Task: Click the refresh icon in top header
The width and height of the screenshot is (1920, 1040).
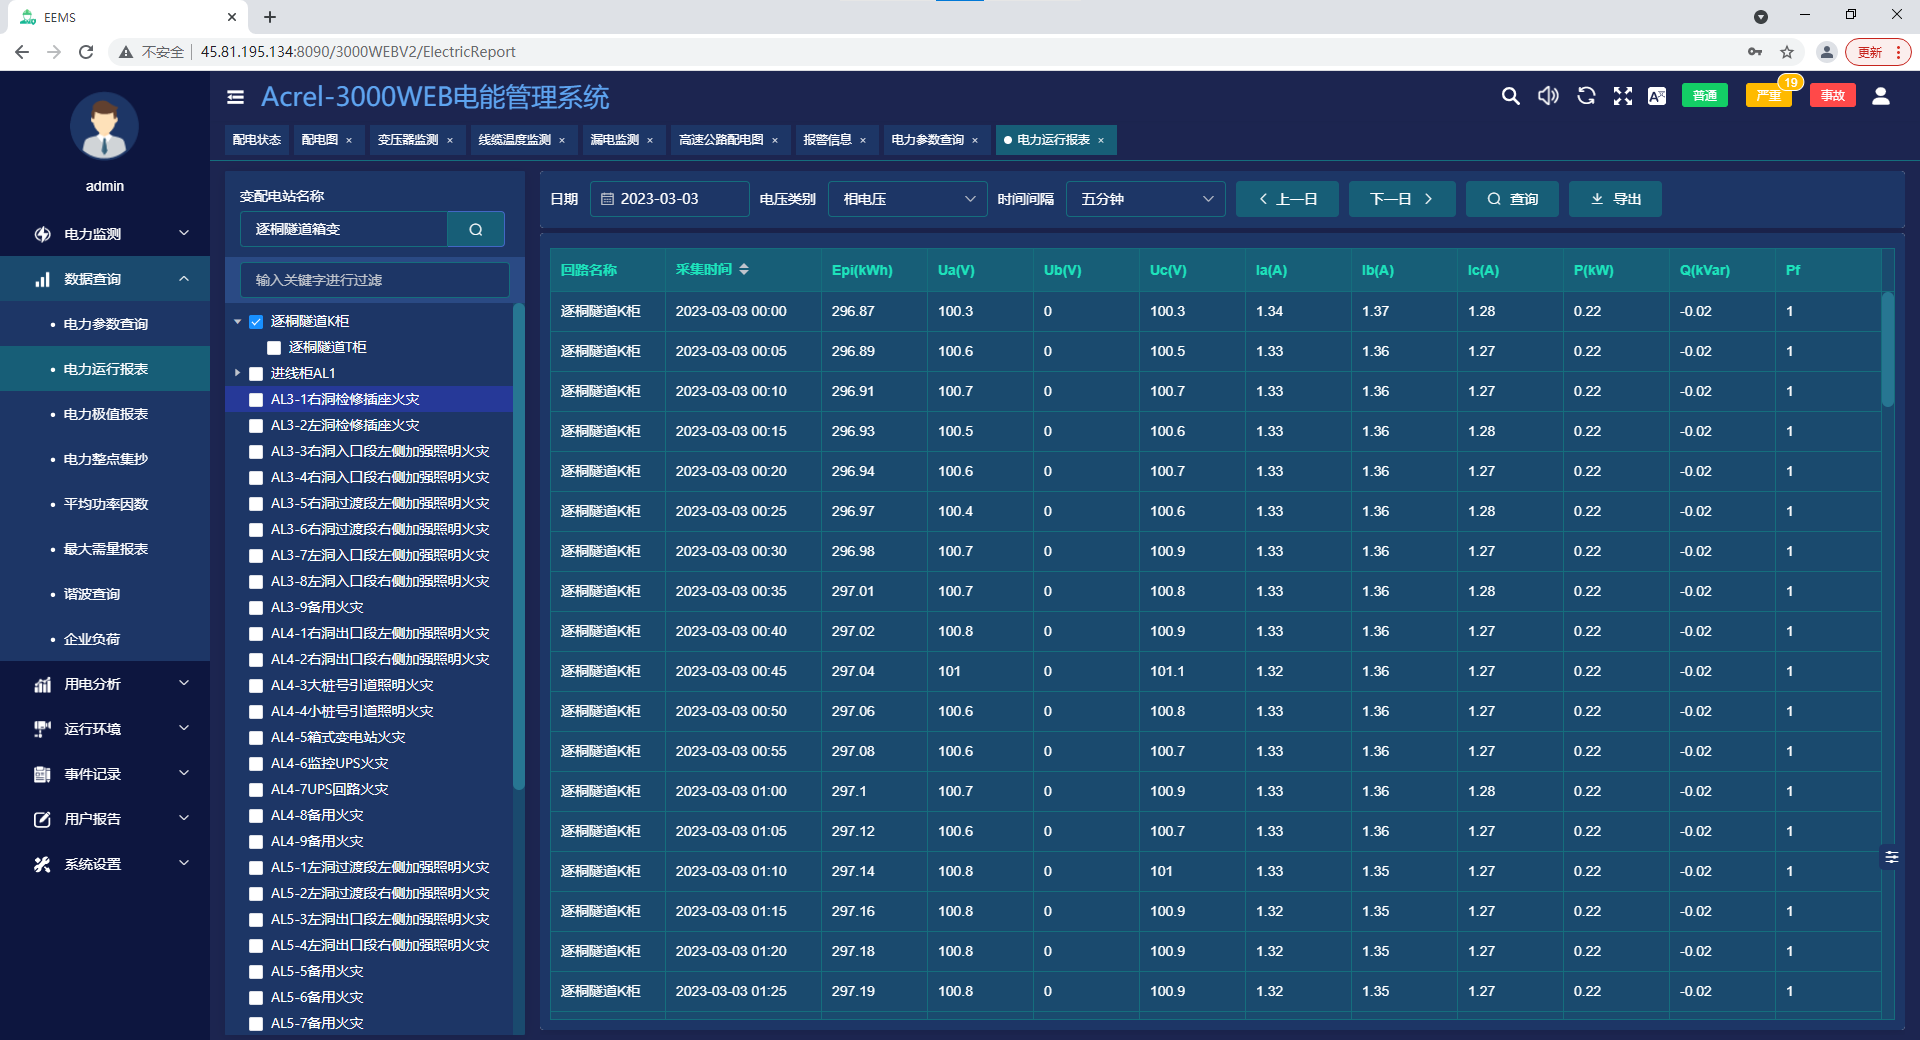Action: click(x=1586, y=96)
